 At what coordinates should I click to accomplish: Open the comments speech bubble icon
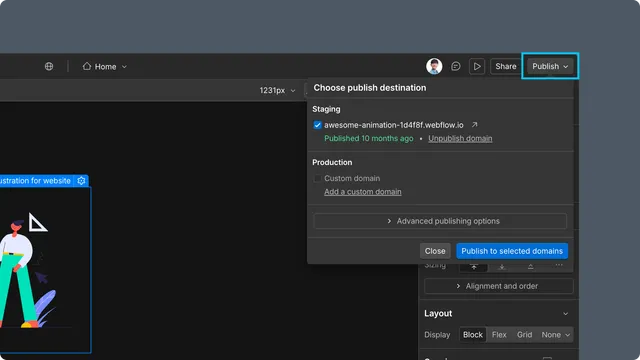(456, 66)
